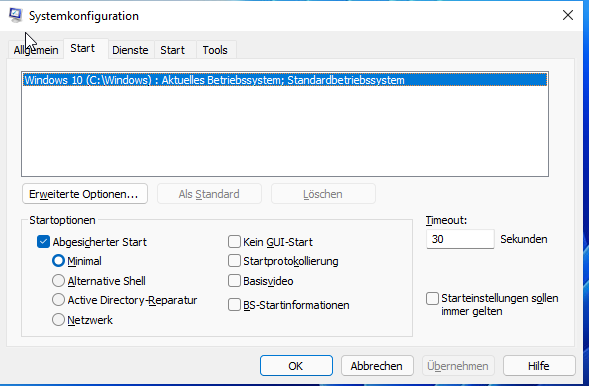Click the Timeout seconds input field
589x386 pixels.
460,239
